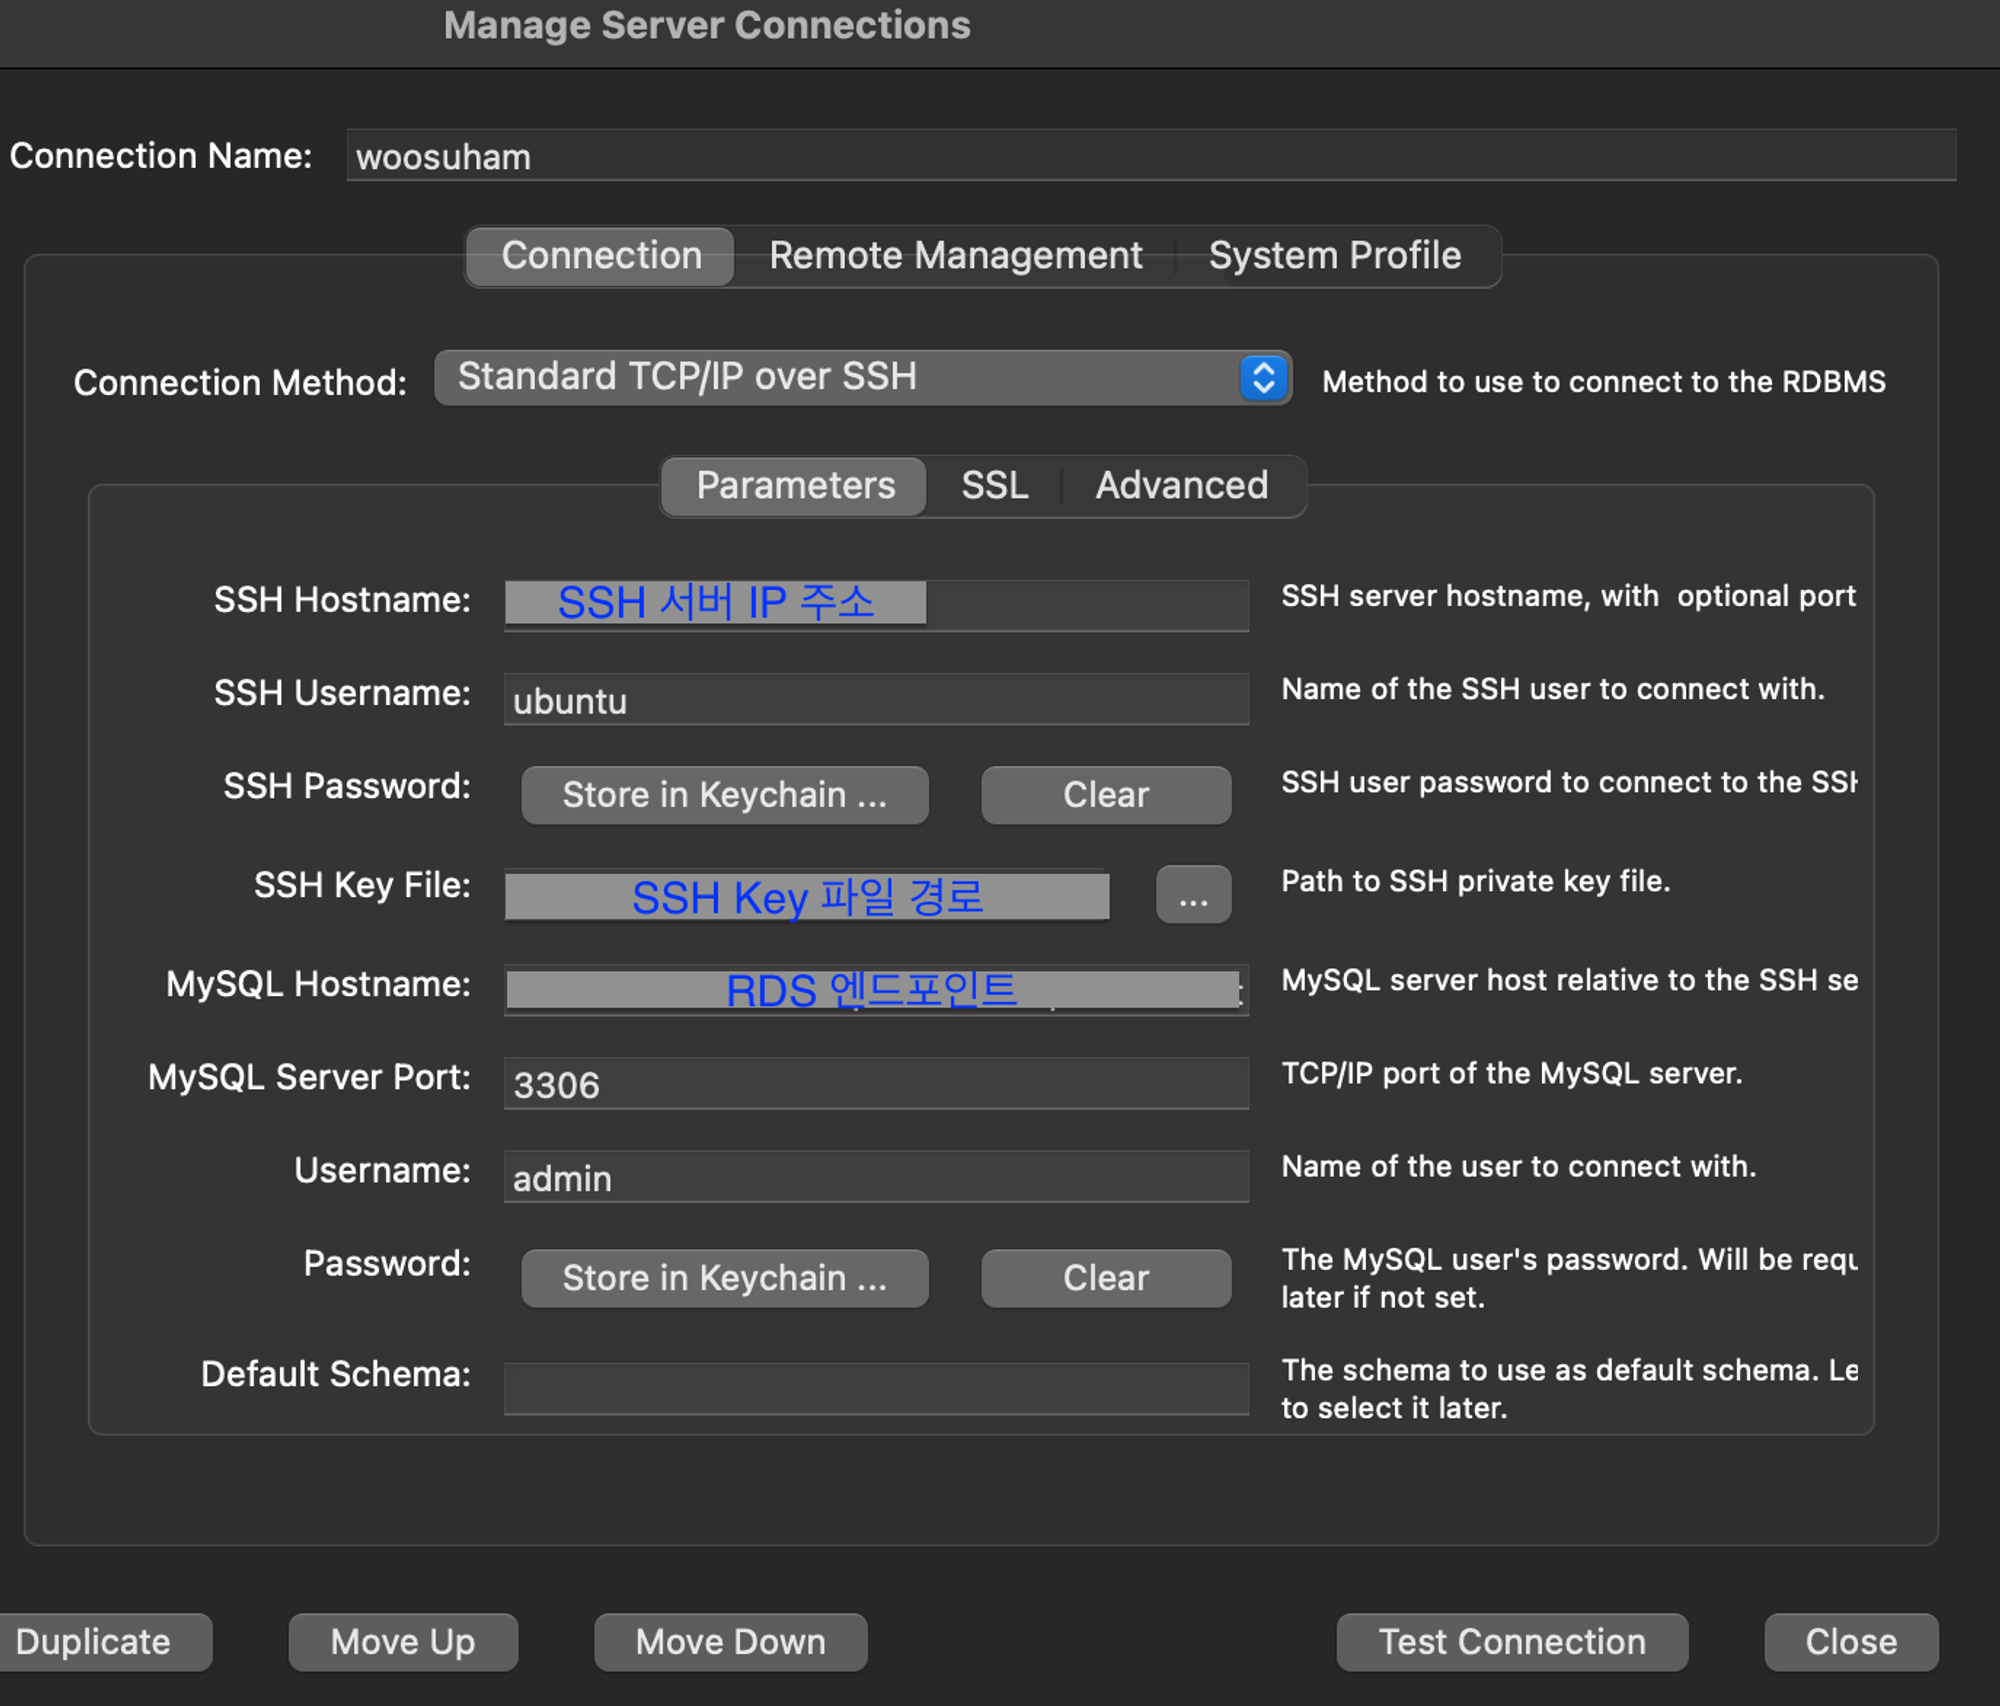Switch to the SSL sub-tab
The height and width of the screenshot is (1706, 2000).
[994, 486]
